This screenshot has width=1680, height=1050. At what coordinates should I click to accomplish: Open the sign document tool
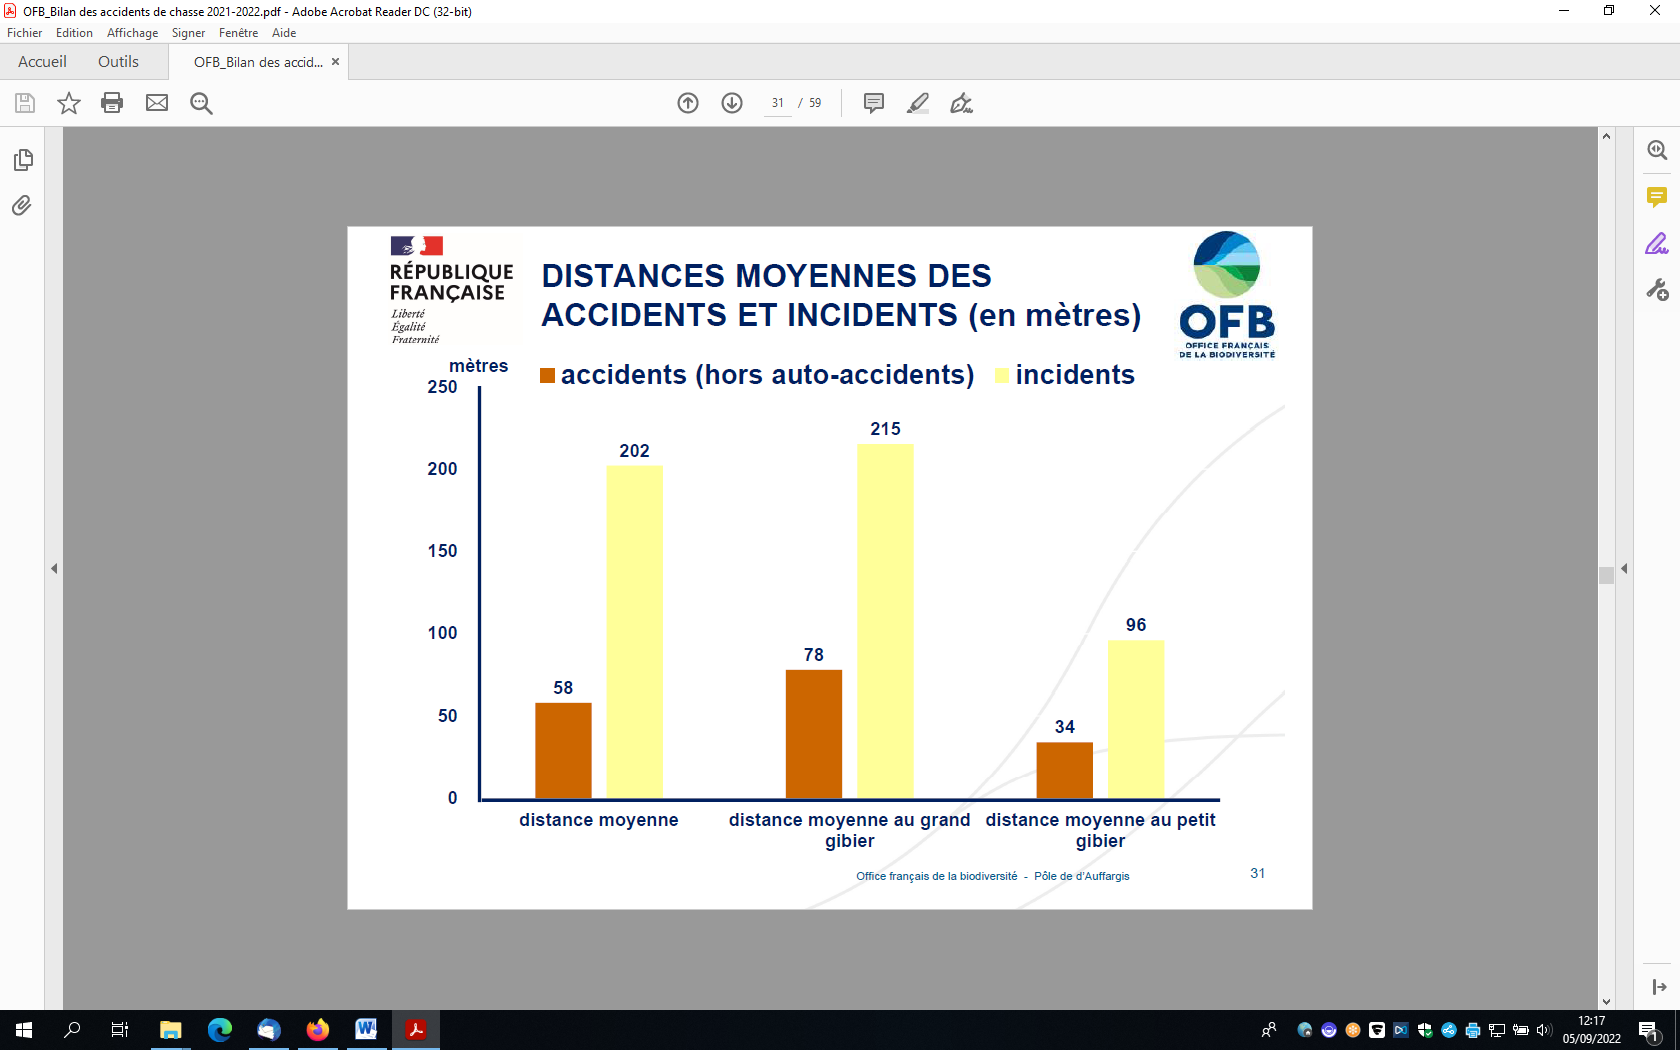[961, 103]
